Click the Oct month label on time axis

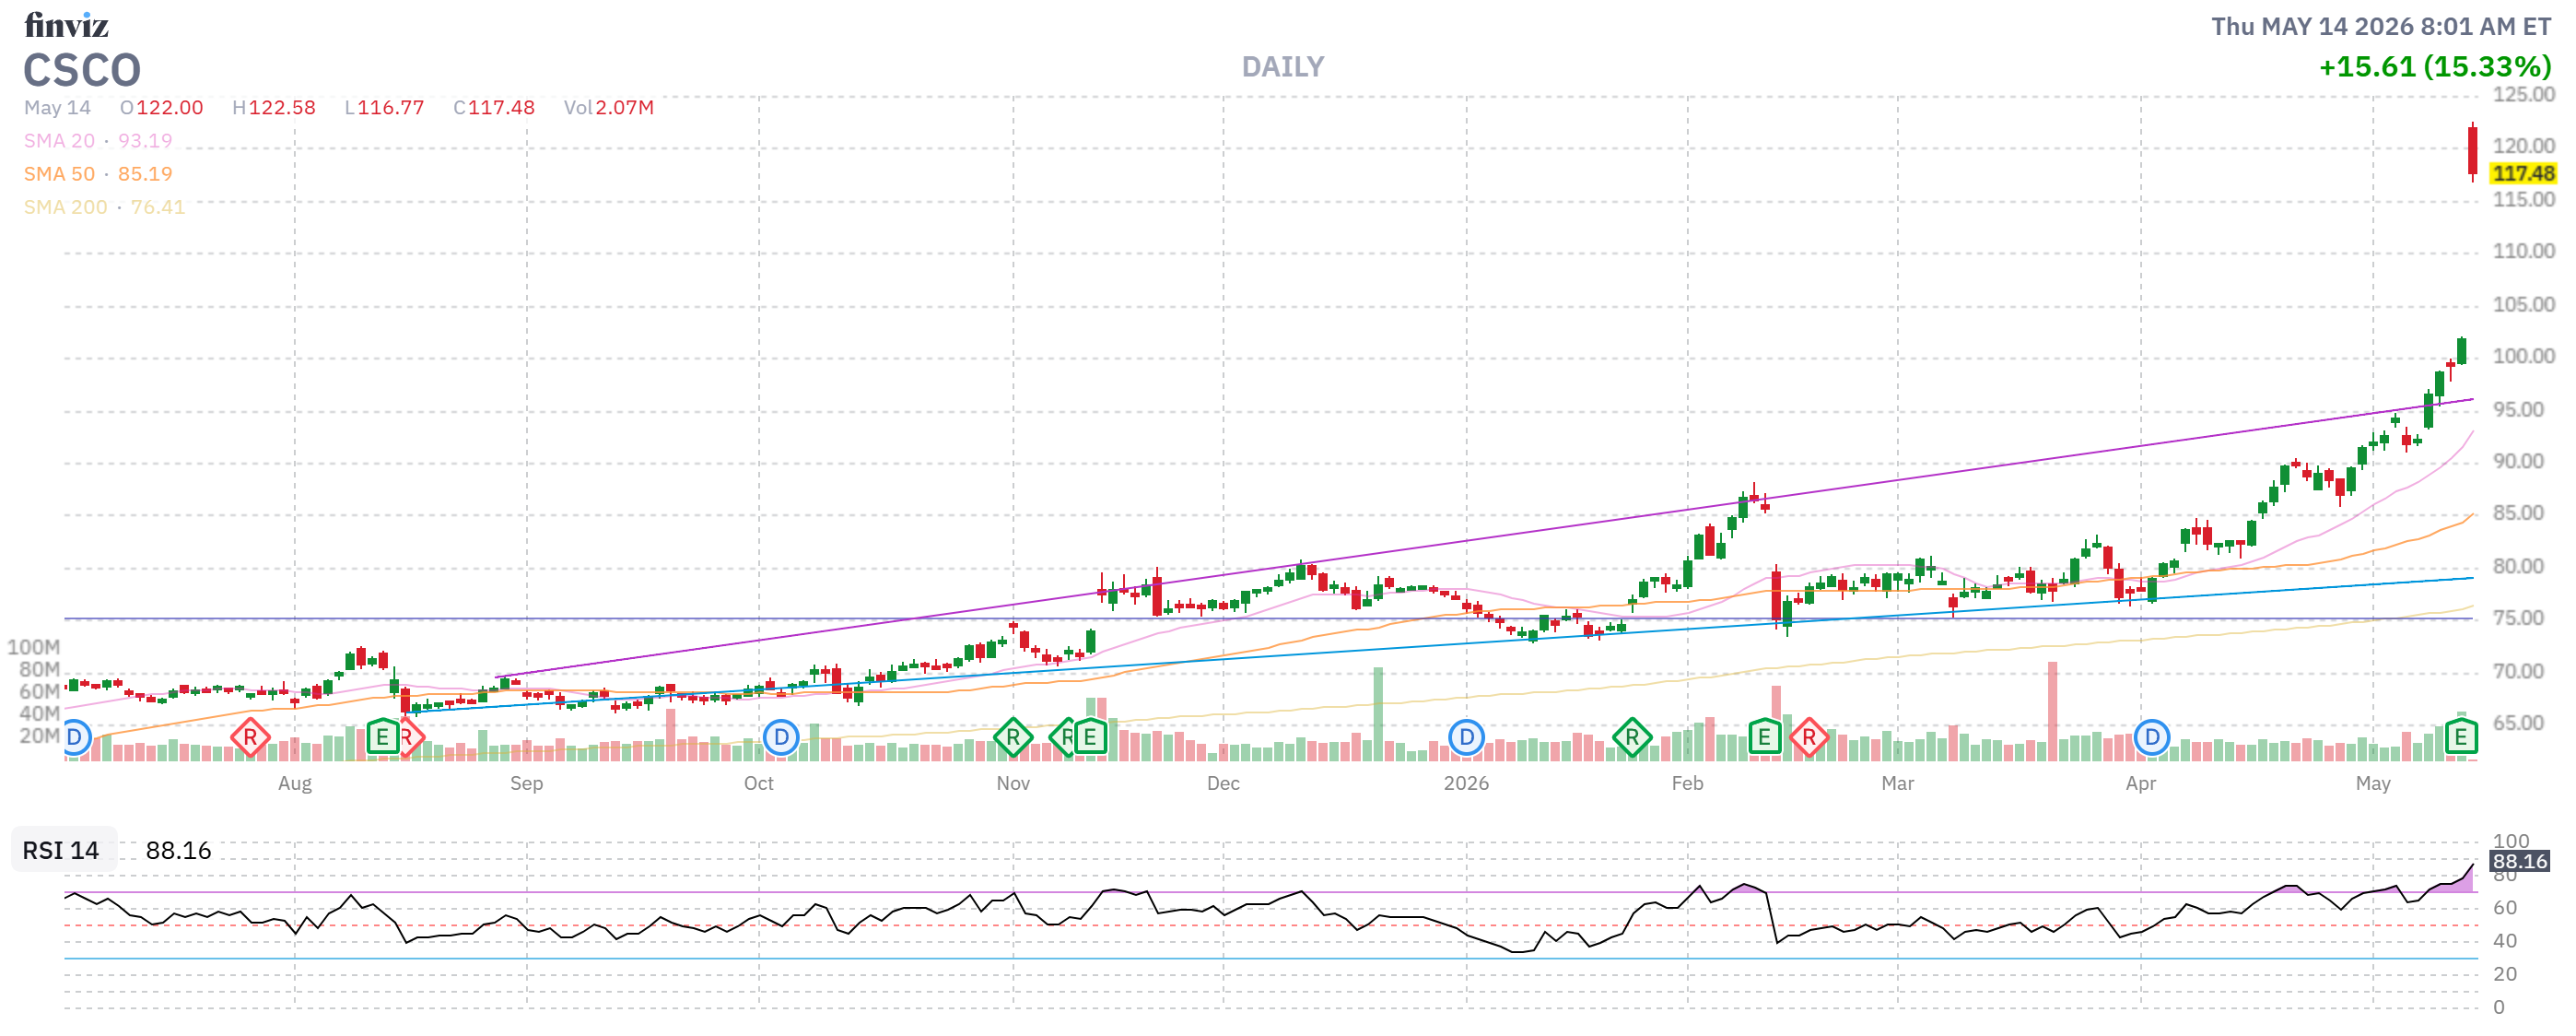(x=759, y=783)
